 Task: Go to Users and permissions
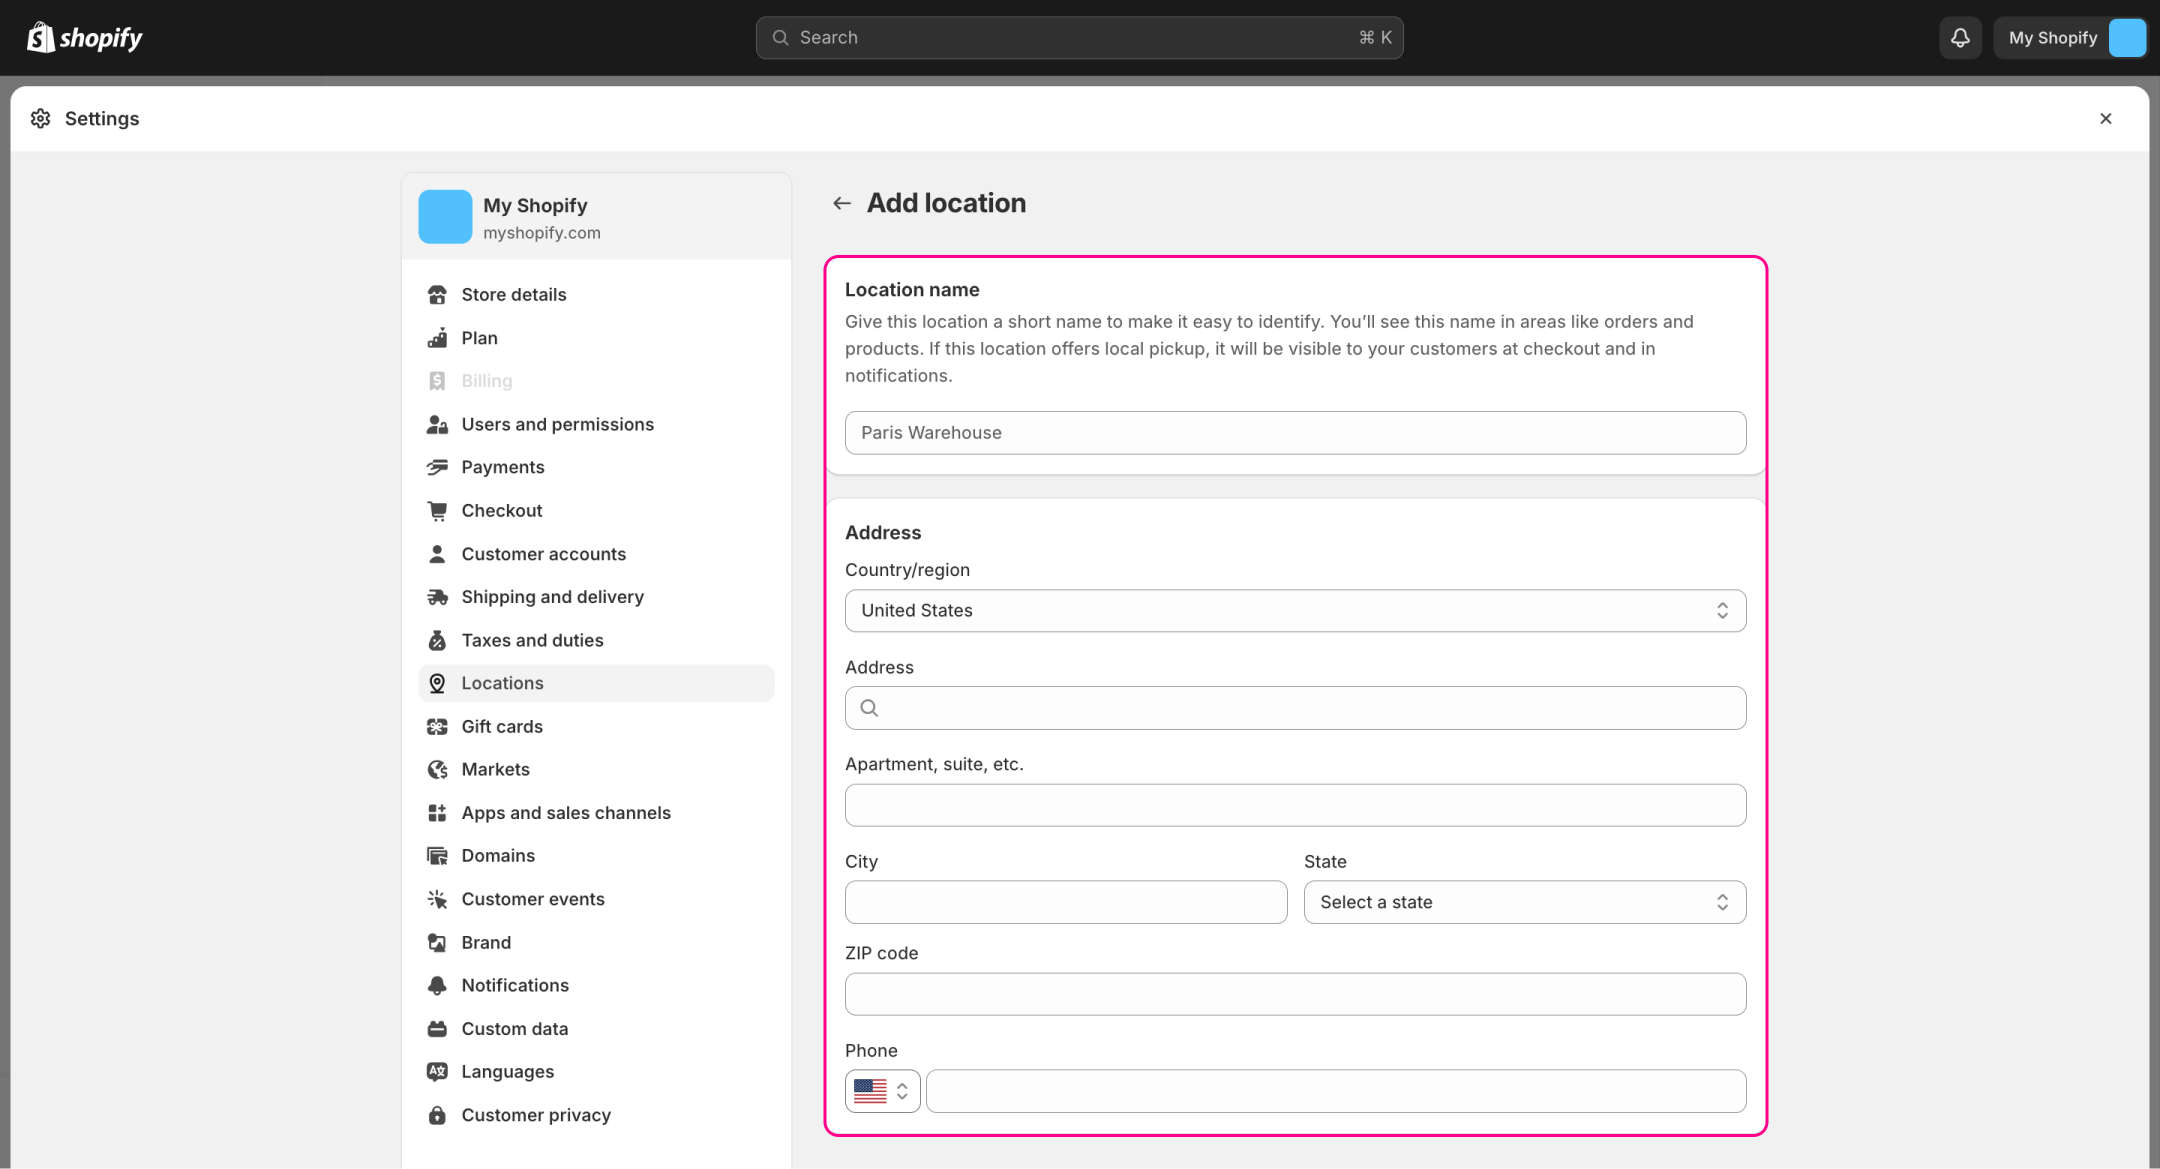557,424
